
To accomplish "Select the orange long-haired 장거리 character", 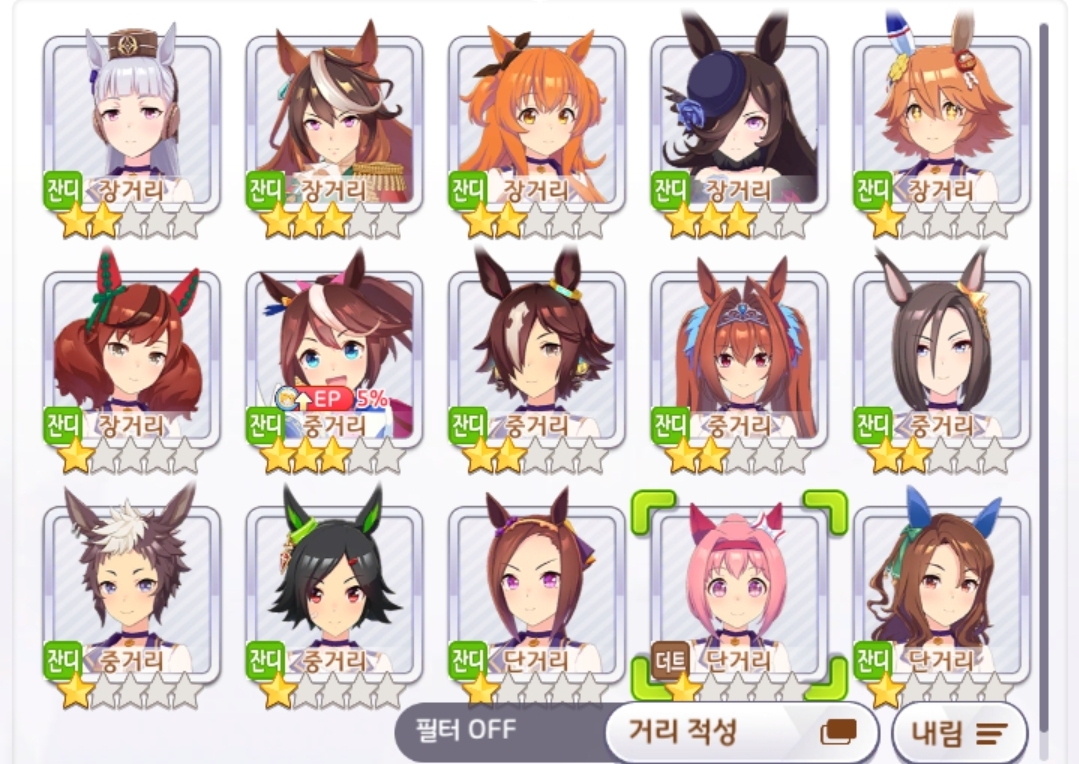I will (x=537, y=124).
